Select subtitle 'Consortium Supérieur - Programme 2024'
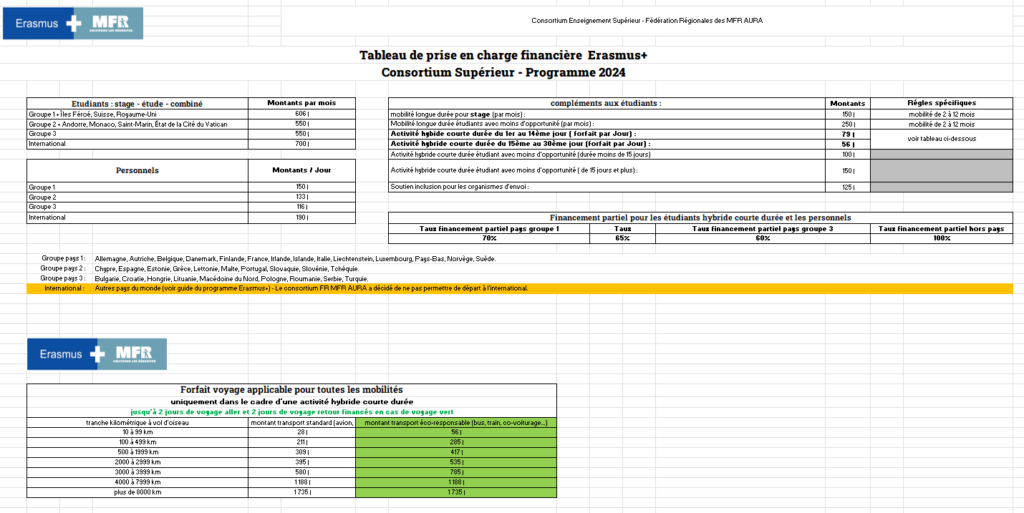 coord(503,72)
